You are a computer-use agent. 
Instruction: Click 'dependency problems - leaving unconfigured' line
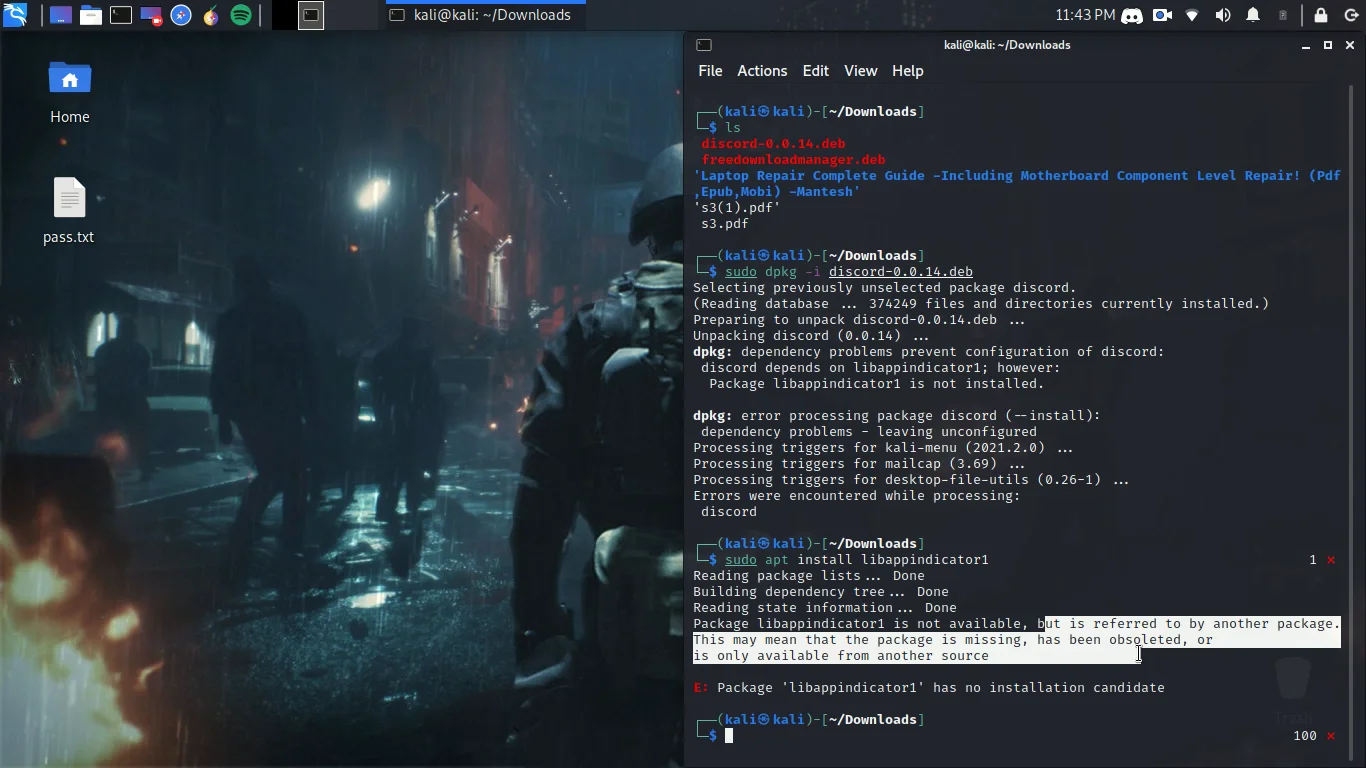pyautogui.click(x=869, y=432)
